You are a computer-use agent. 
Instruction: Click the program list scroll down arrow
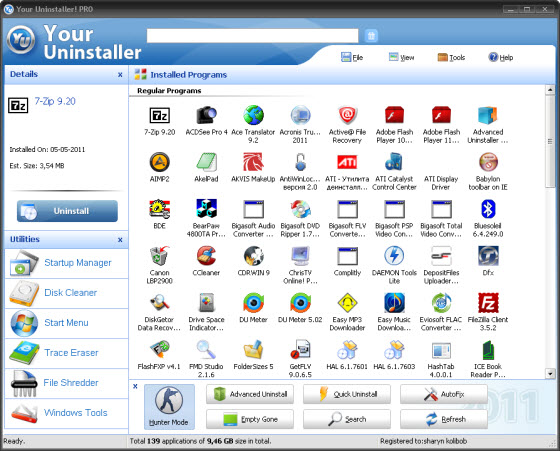550,374
